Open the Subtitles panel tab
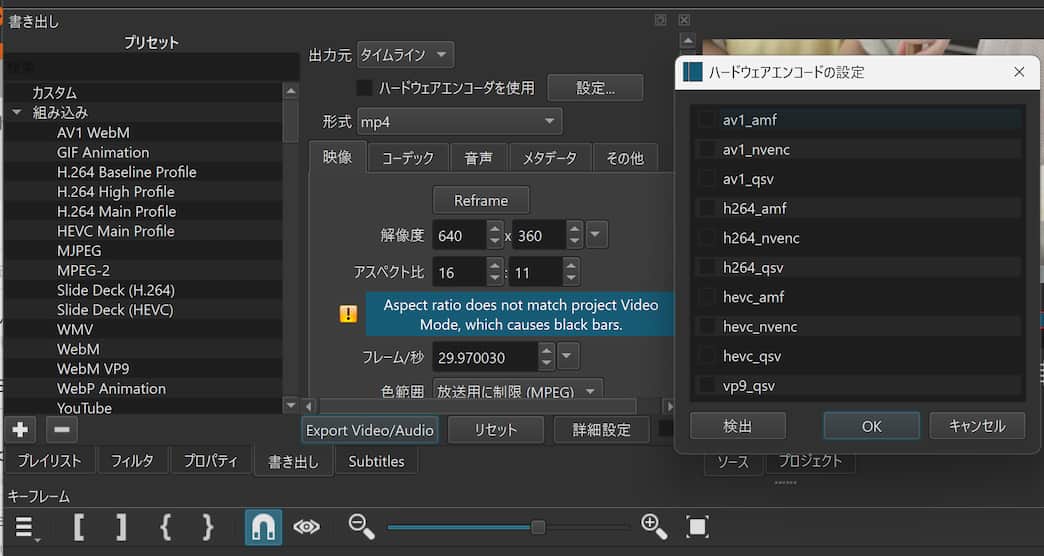This screenshot has height=556, width=1044. coord(376,461)
